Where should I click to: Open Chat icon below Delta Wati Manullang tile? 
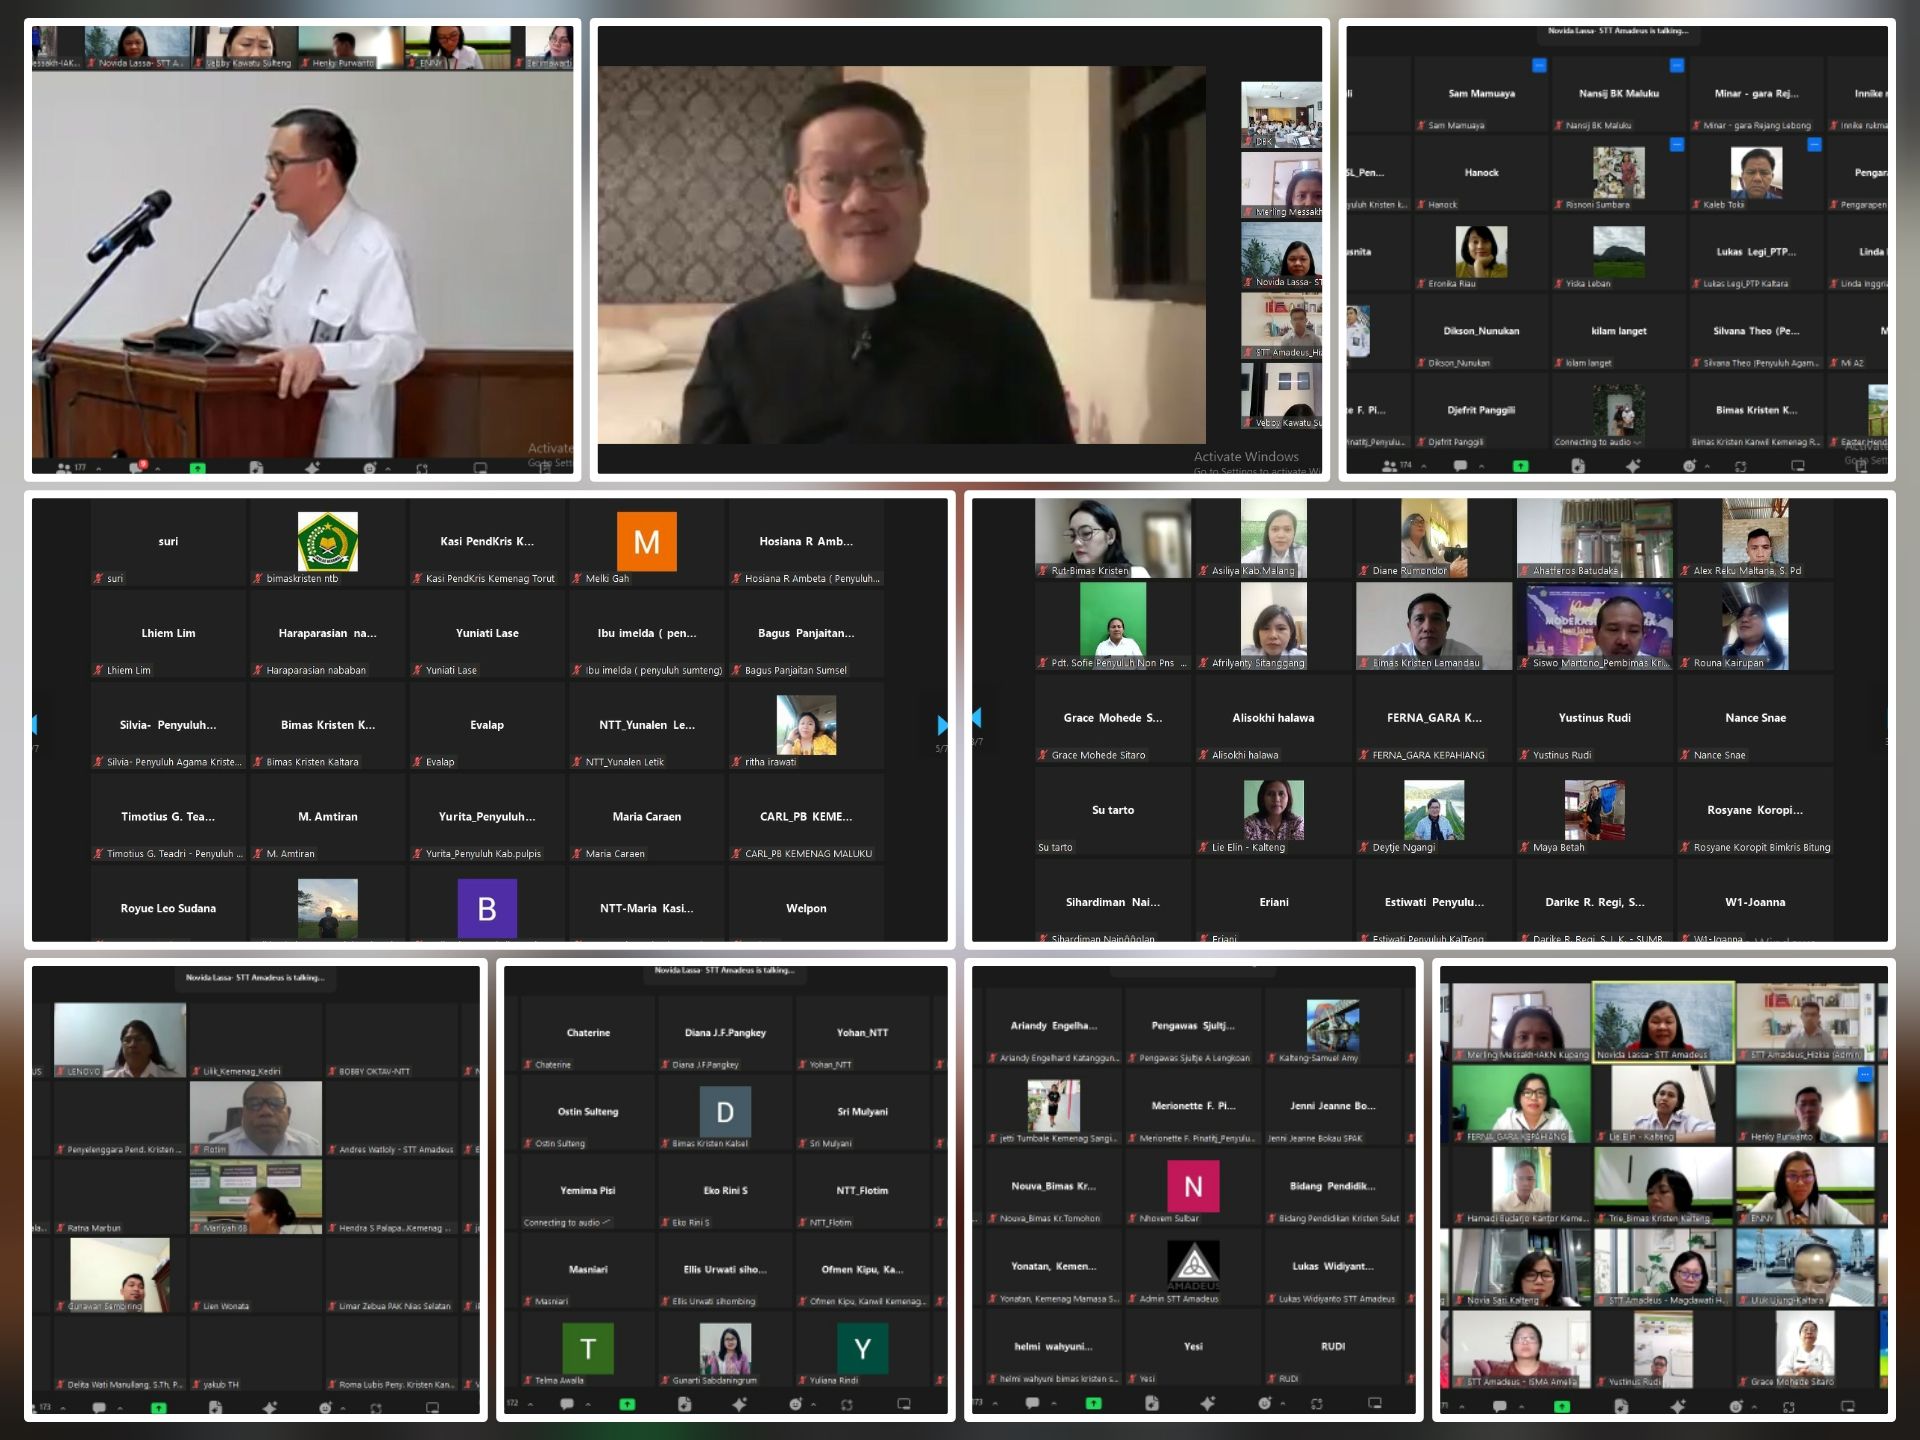pos(99,1407)
